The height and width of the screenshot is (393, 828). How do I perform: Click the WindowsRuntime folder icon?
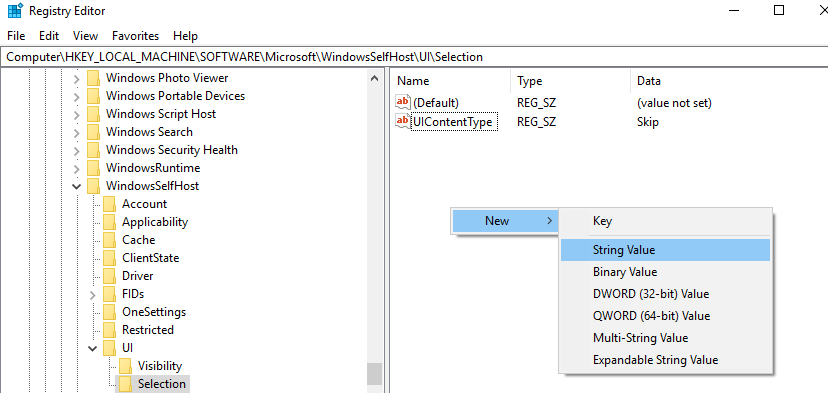point(93,168)
